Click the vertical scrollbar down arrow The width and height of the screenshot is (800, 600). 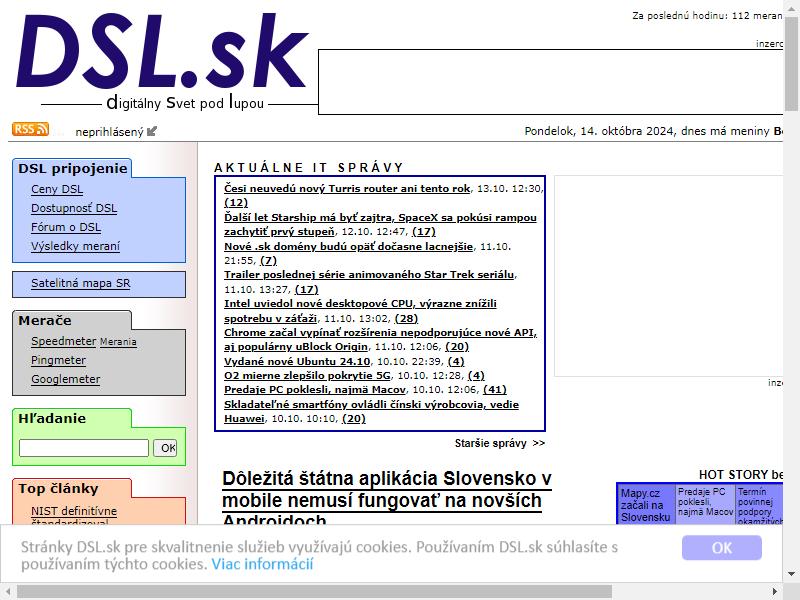click(x=791, y=574)
